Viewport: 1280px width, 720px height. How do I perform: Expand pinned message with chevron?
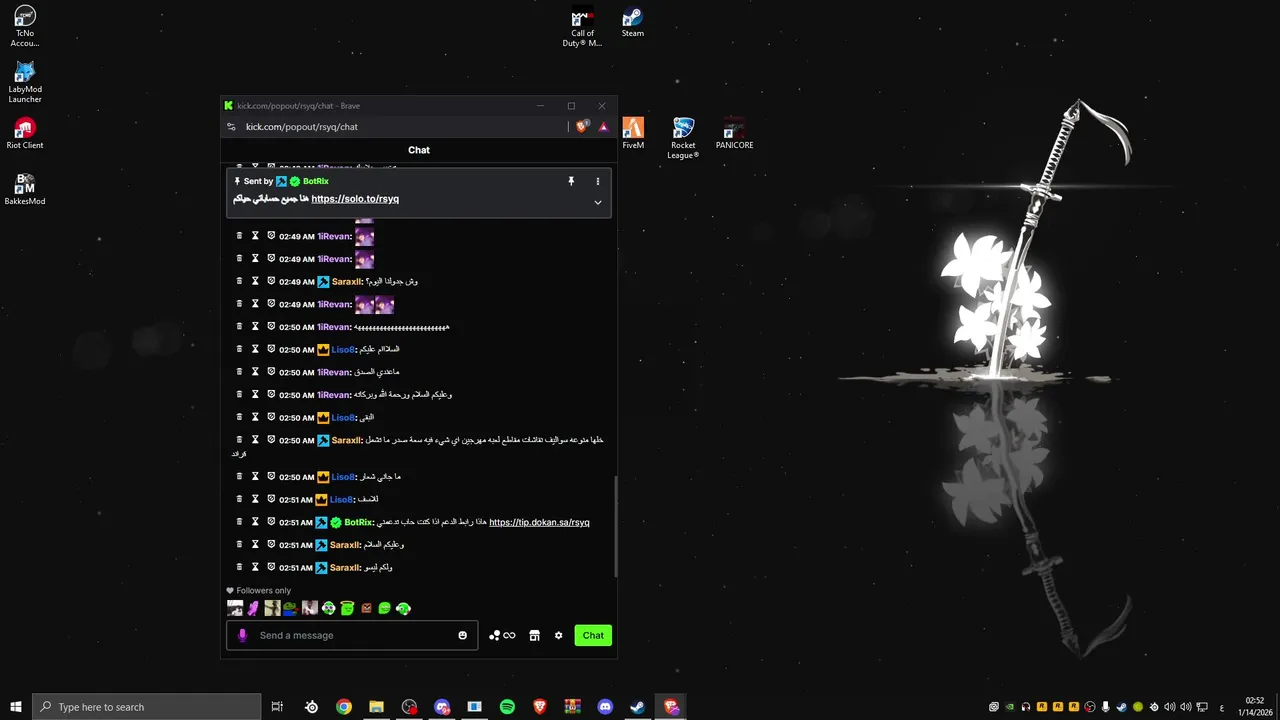click(598, 202)
